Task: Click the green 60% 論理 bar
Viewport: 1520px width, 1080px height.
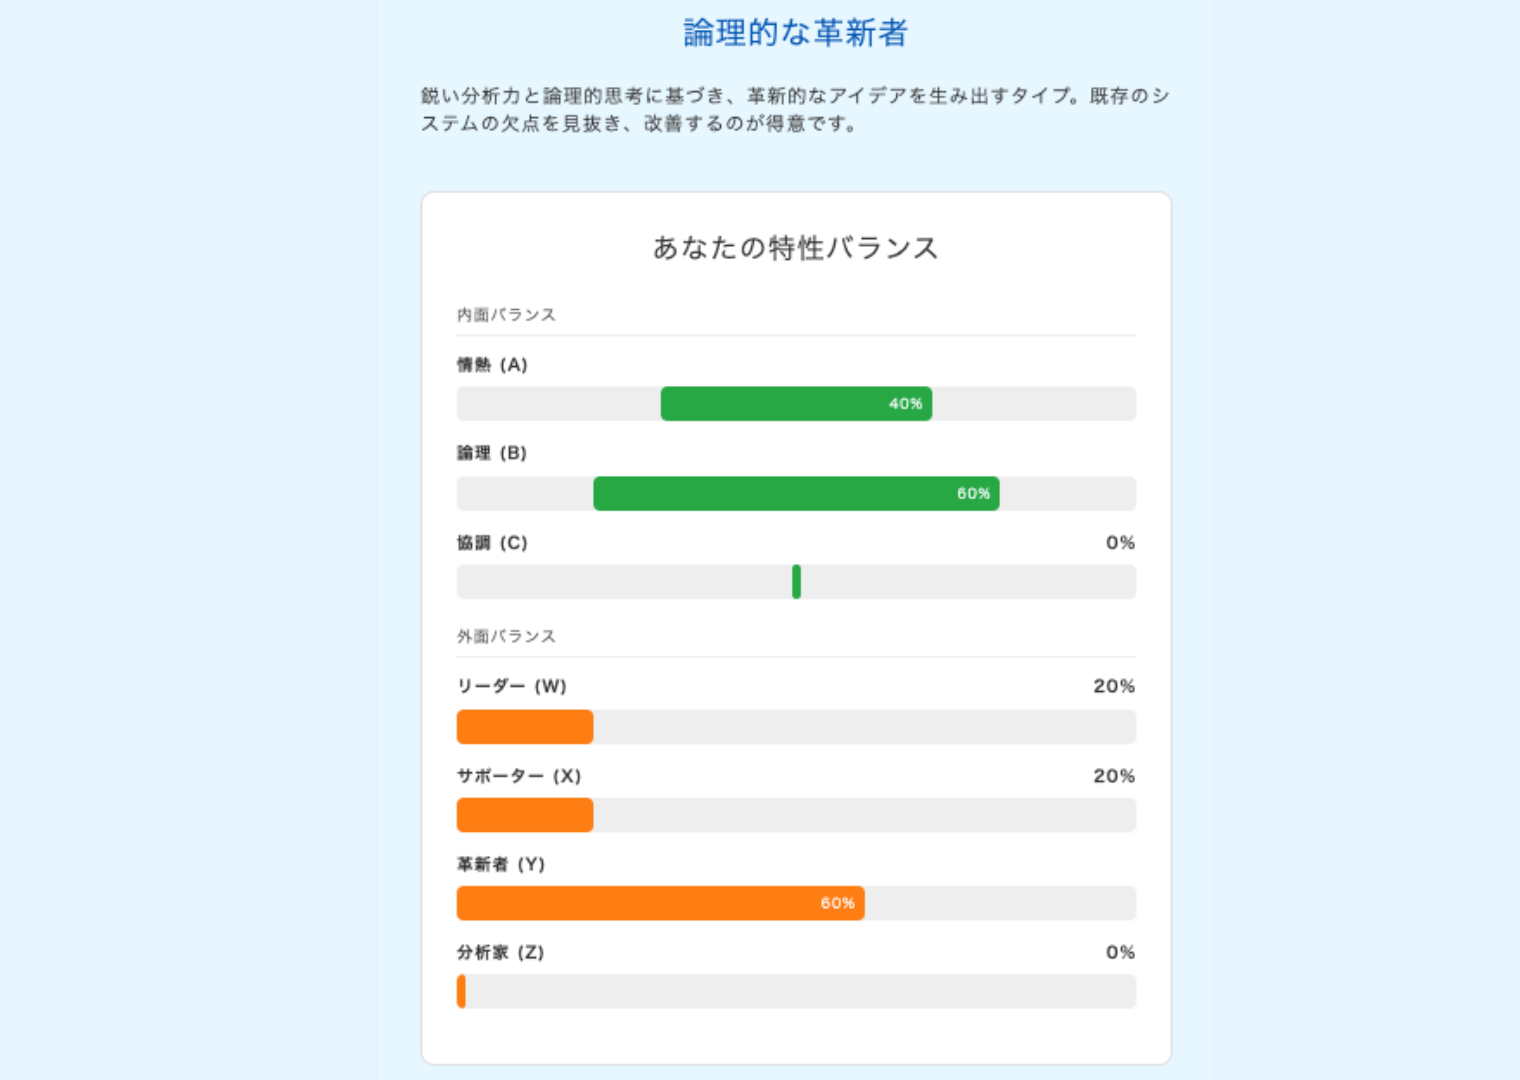Action: coord(796,494)
